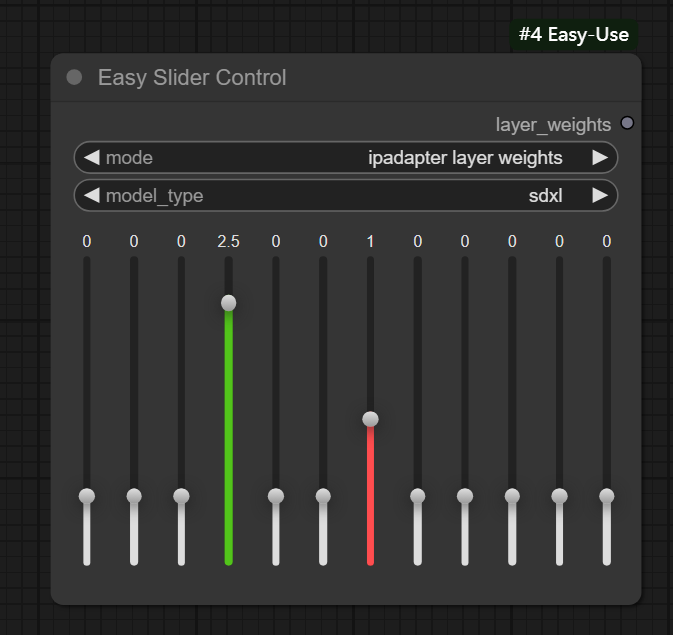673x635 pixels.
Task: Click the right arrow on model_type
Action: click(600, 195)
